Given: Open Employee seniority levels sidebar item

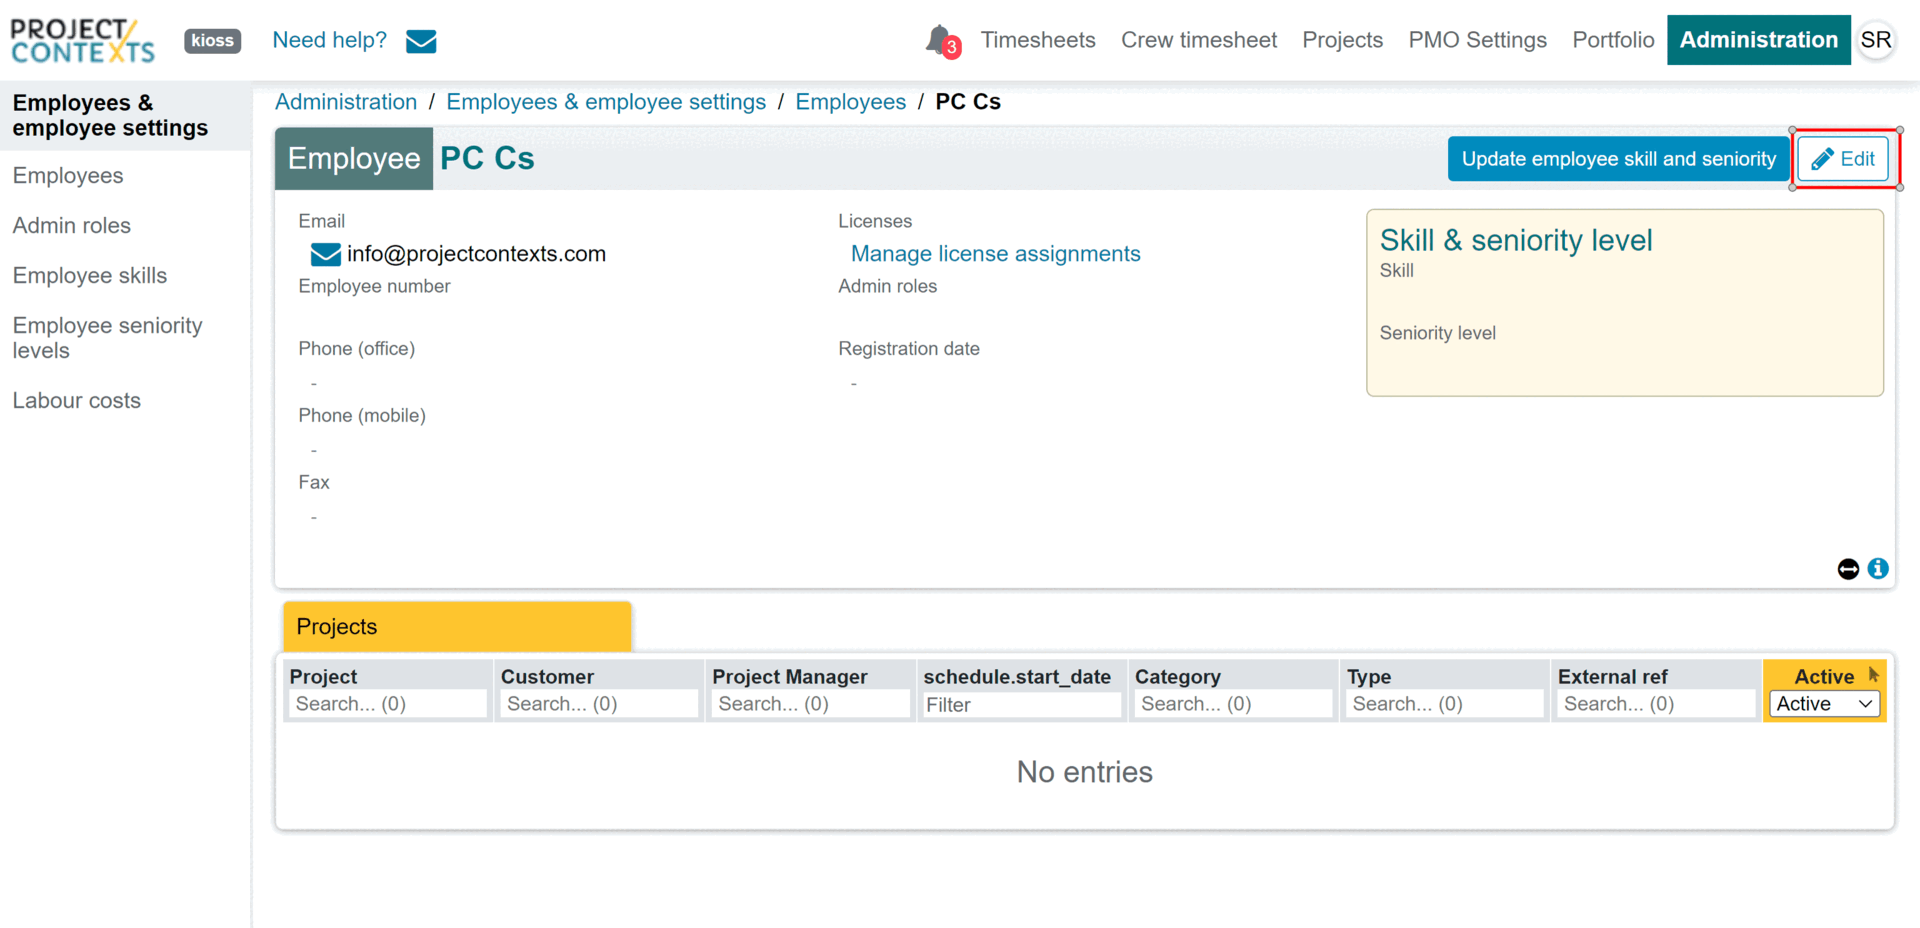Looking at the screenshot, I should pos(107,338).
